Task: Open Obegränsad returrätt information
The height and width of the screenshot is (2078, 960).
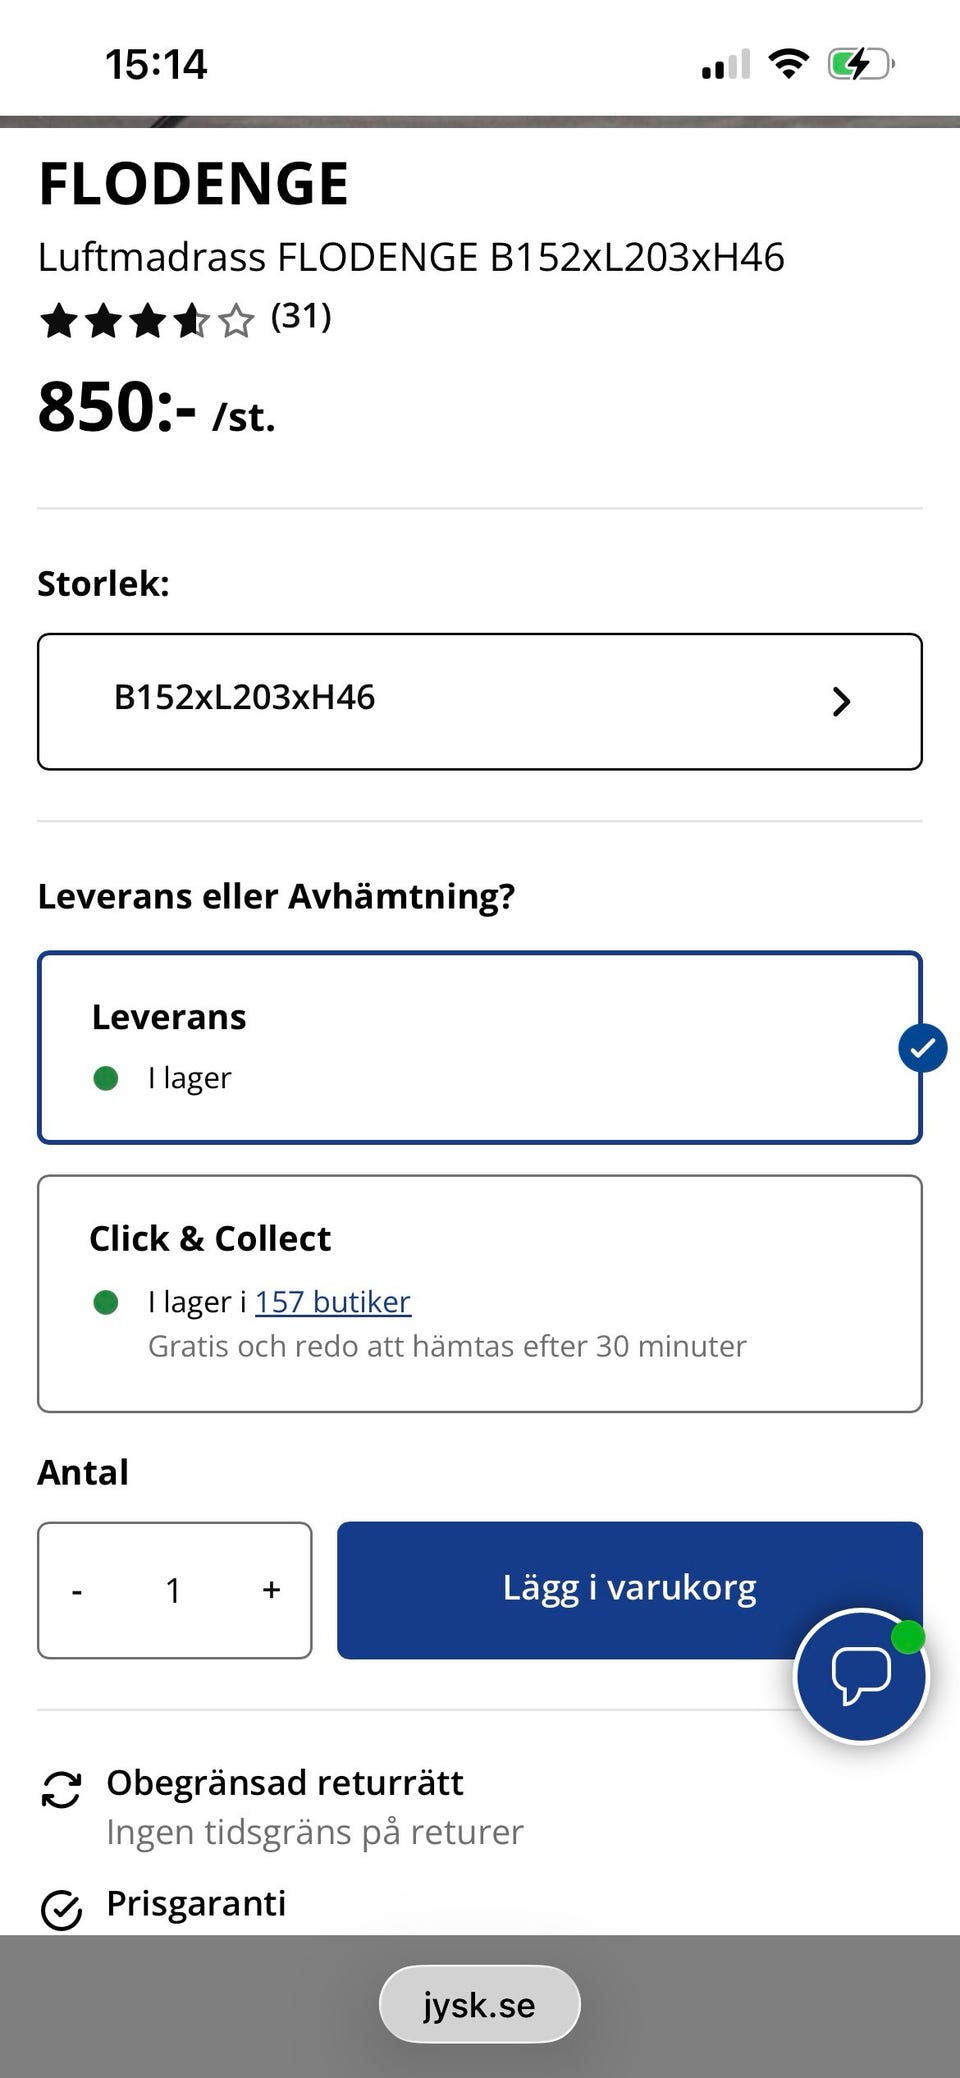Action: pyautogui.click(x=285, y=1783)
